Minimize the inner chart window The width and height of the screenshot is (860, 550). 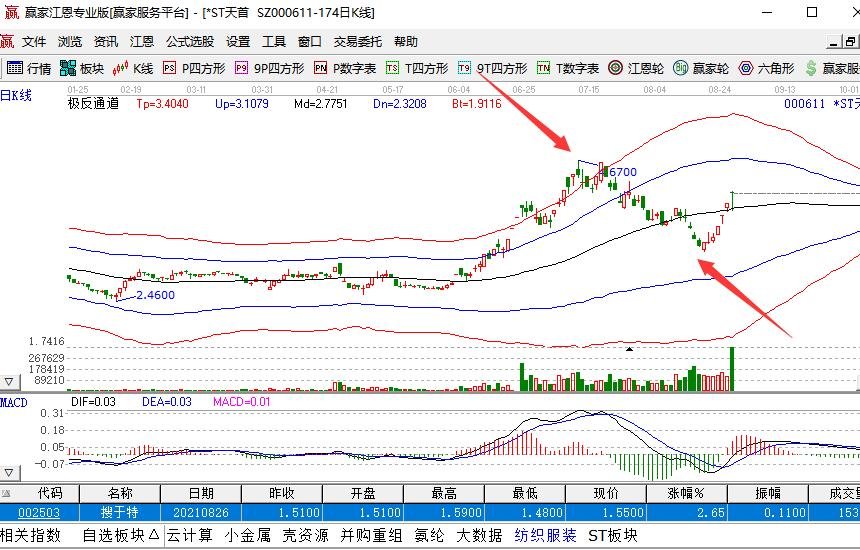click(834, 42)
